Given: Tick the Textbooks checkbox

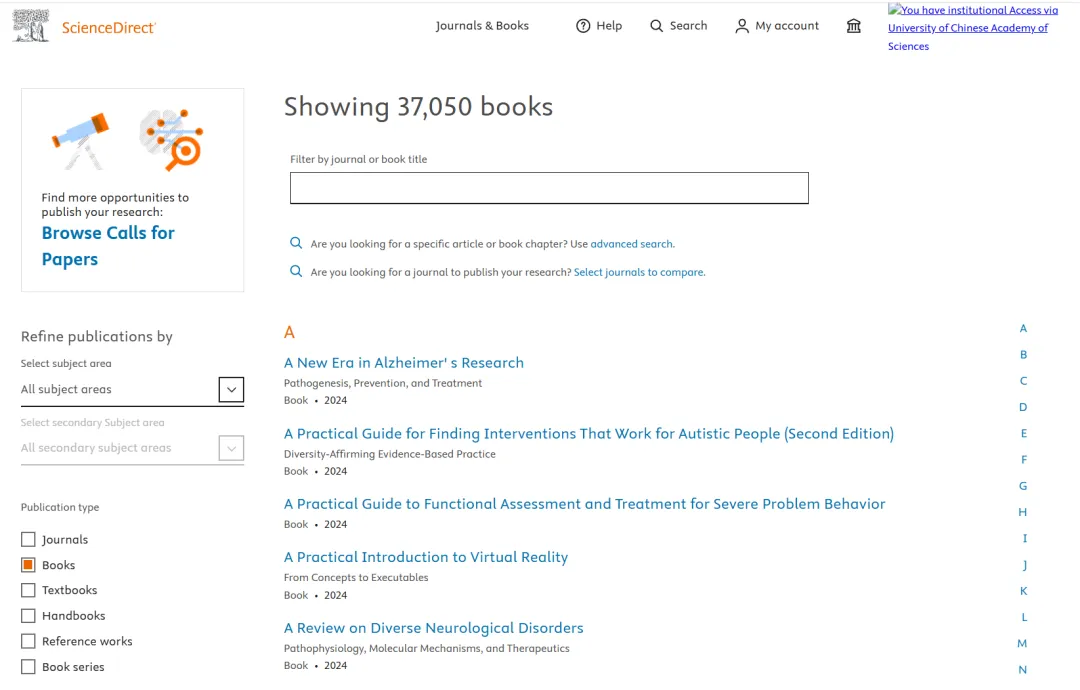Looking at the screenshot, I should (28, 591).
